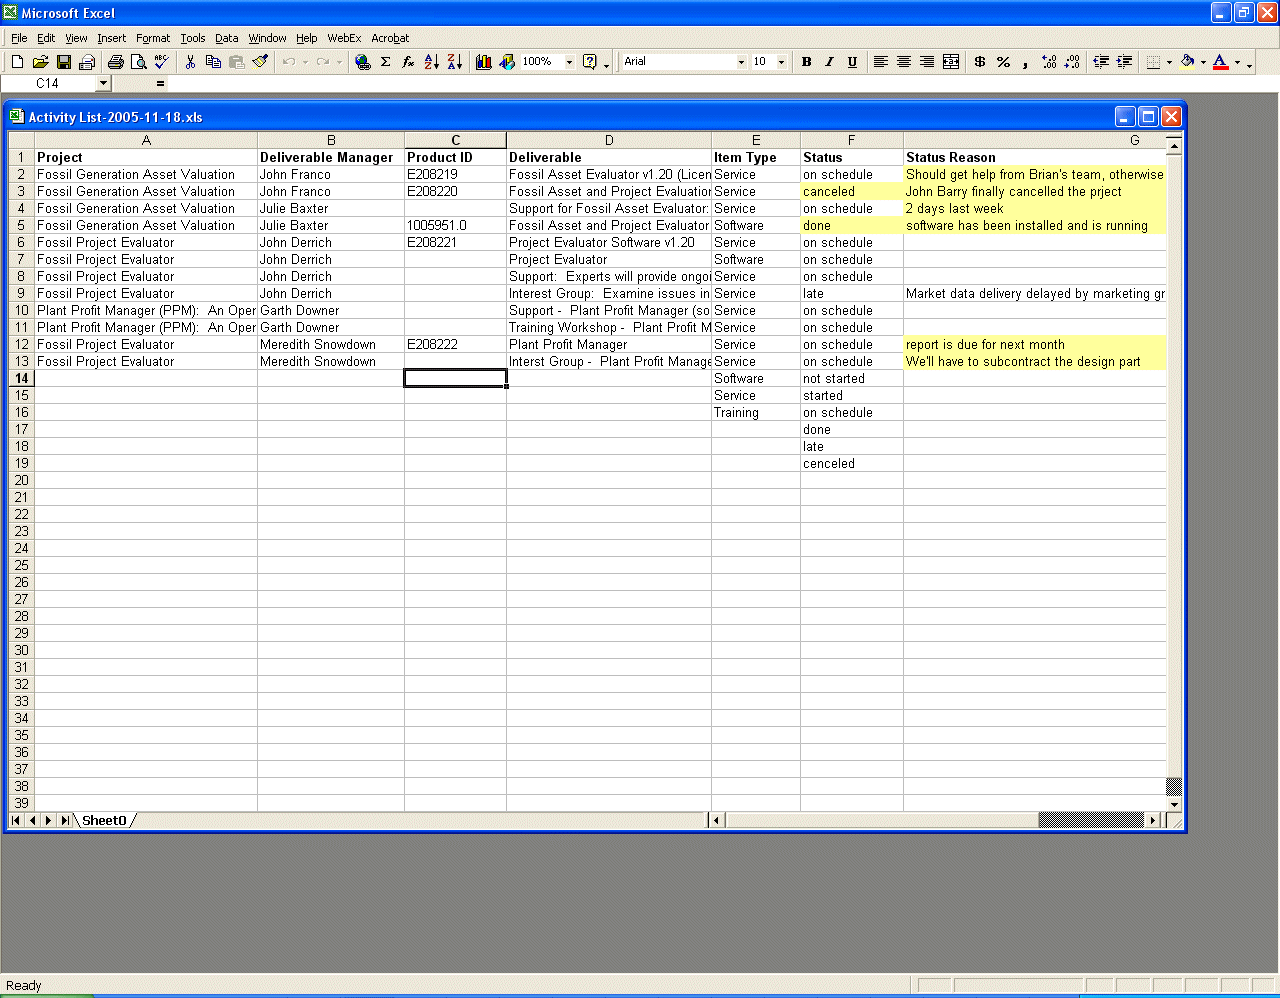
Task: Align cell text left
Action: [881, 62]
